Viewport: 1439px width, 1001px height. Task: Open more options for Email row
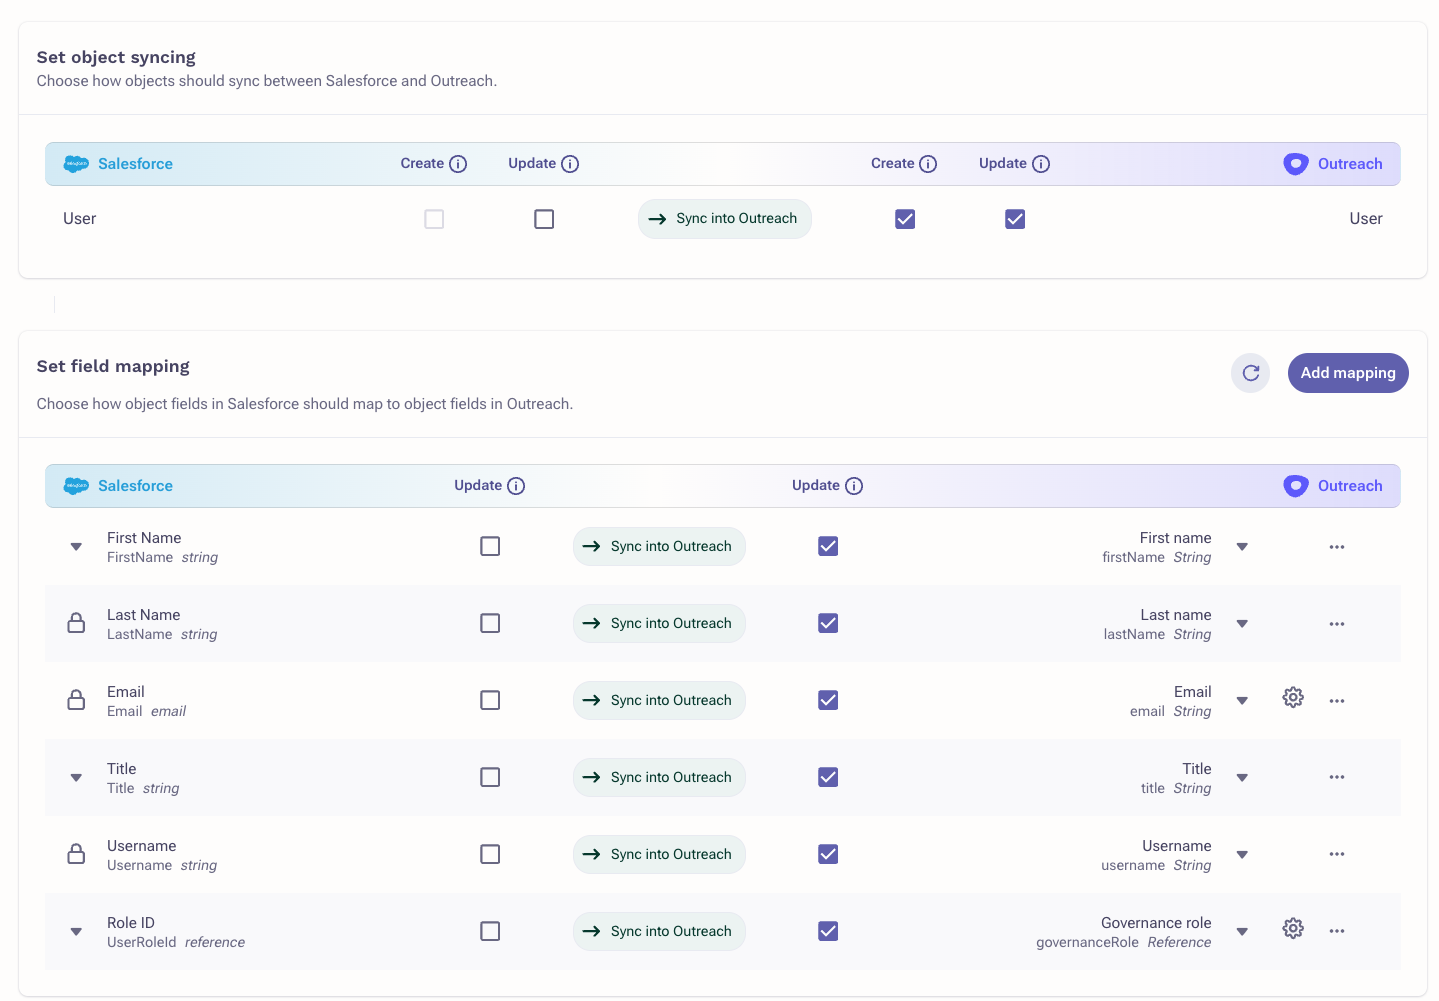[x=1337, y=701]
